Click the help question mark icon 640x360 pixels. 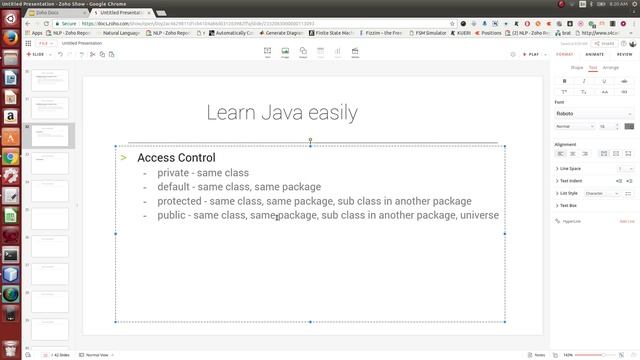[623, 43]
